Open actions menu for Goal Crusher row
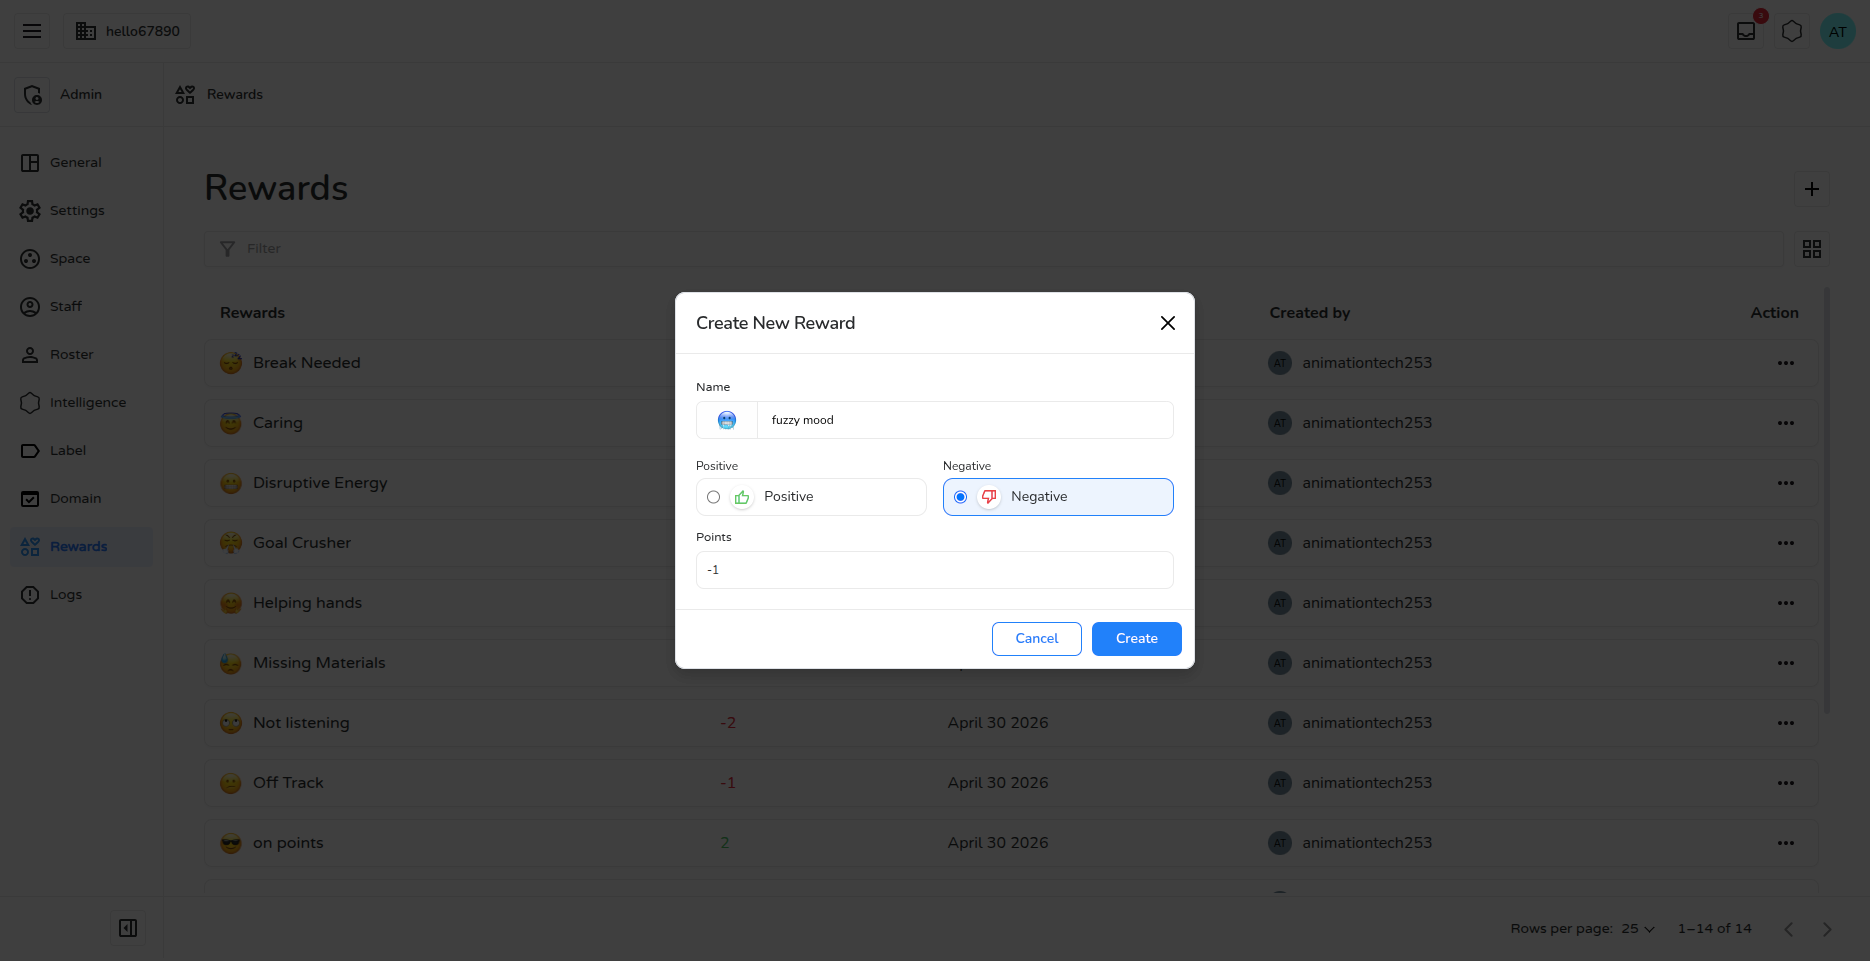 pyautogui.click(x=1786, y=543)
